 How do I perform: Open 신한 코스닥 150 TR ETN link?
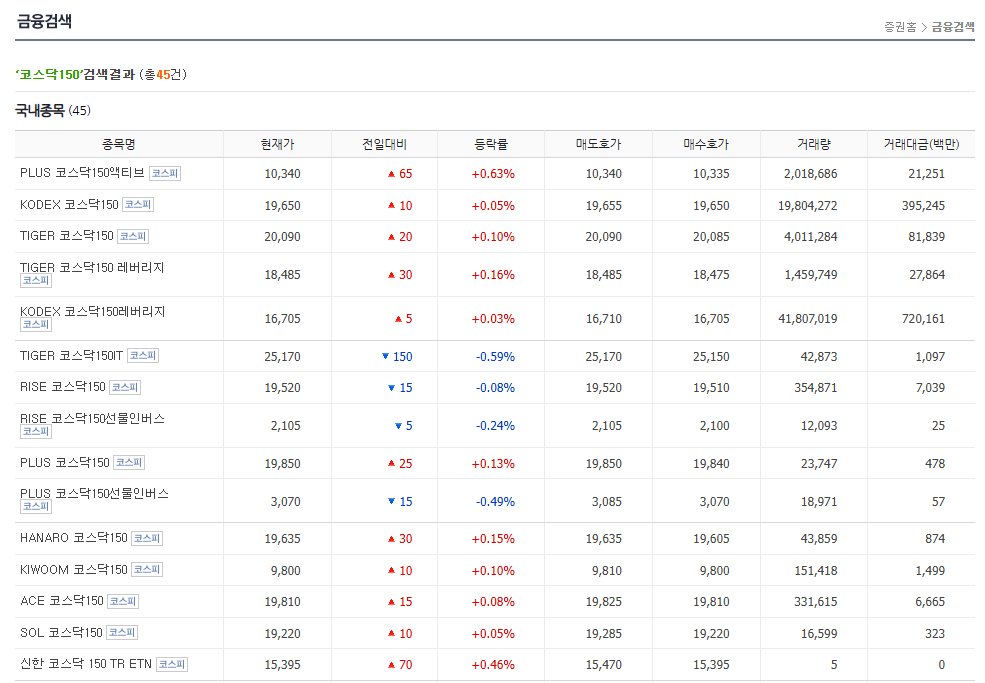pyautogui.click(x=86, y=664)
